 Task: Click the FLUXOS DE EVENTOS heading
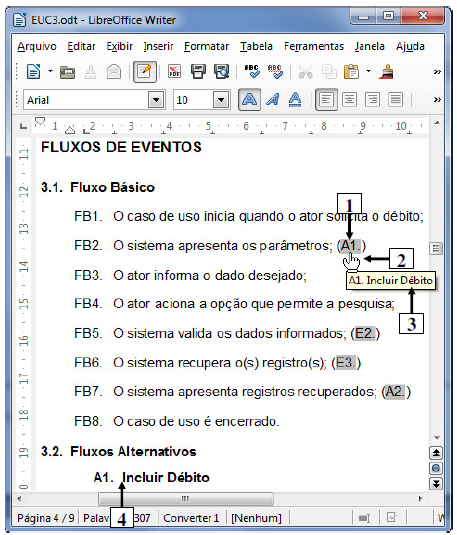coord(122,147)
